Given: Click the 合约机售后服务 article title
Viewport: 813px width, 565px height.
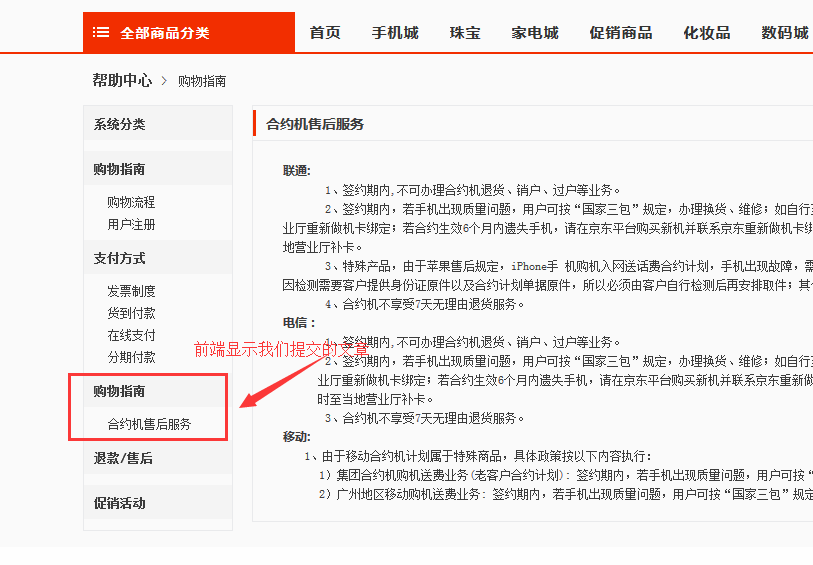Looking at the screenshot, I should click(315, 124).
